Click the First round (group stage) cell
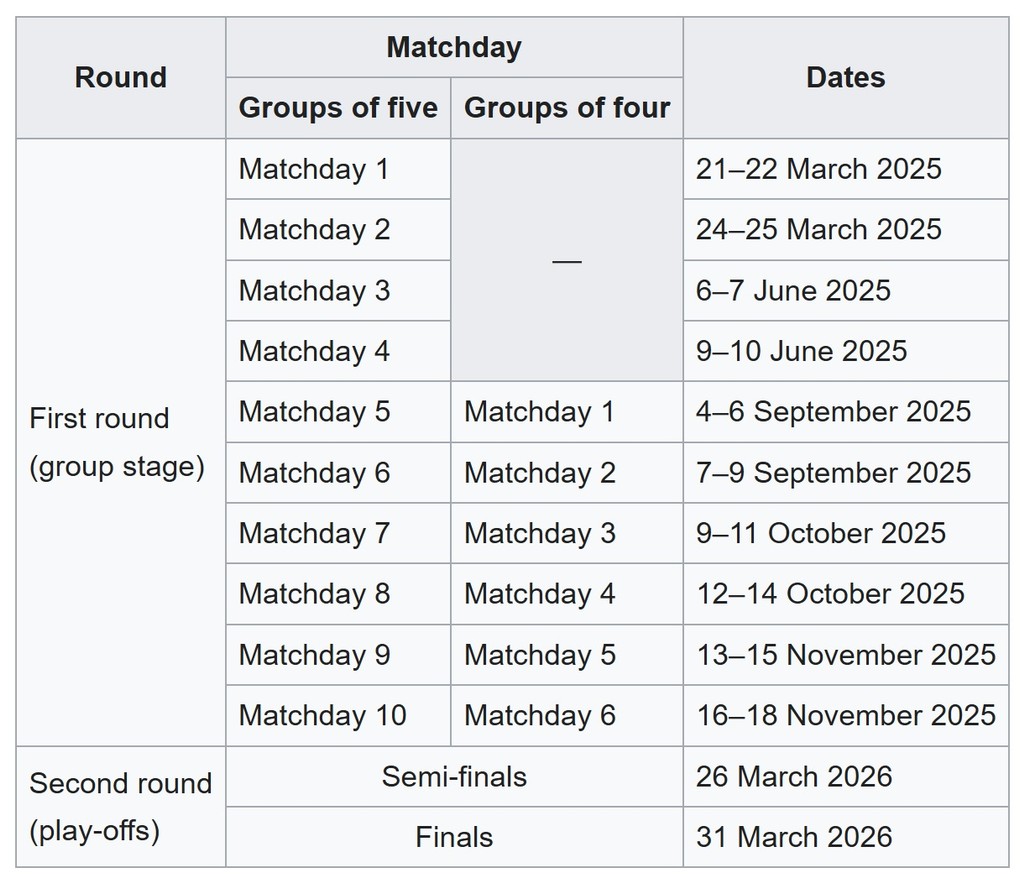This screenshot has height=884, width=1024. point(117,442)
